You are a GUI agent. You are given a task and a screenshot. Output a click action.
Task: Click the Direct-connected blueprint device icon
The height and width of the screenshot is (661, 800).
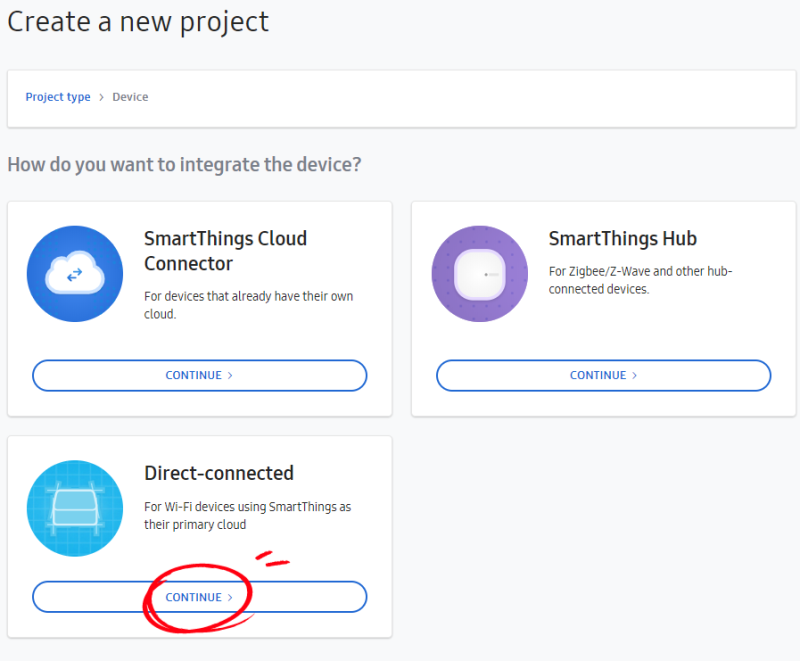tap(74, 508)
